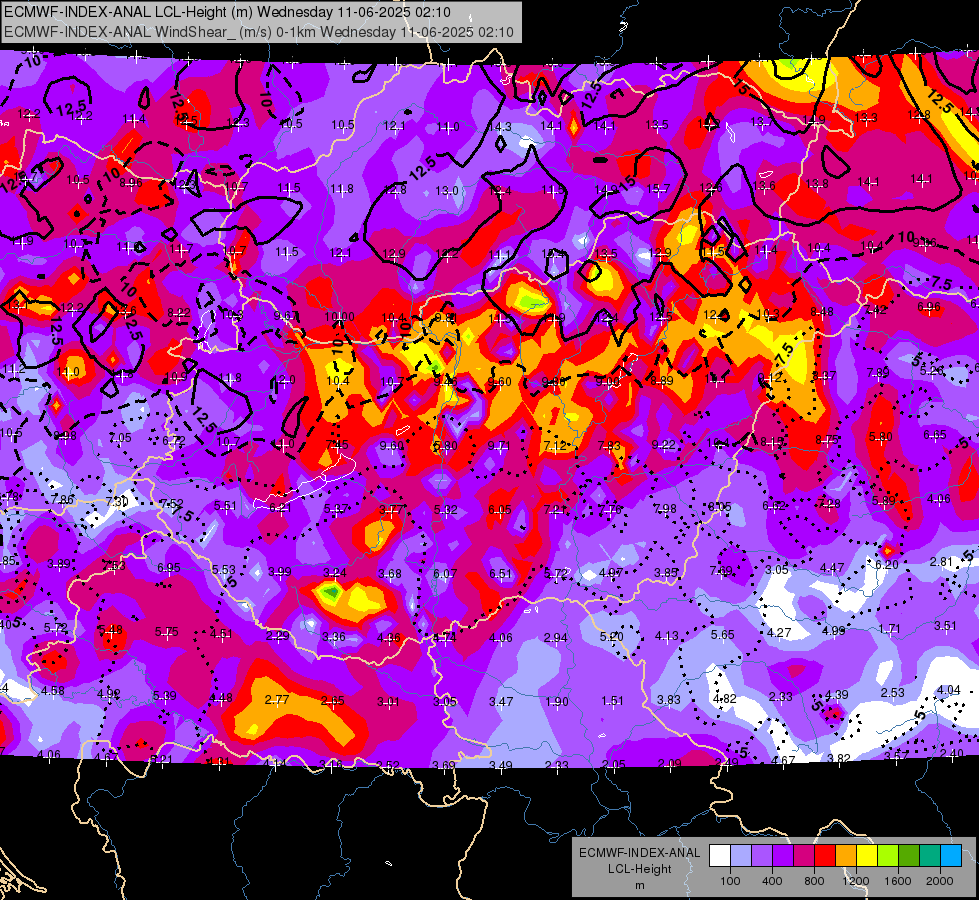
Task: Click the grid value 15.7
Action: 658,188
